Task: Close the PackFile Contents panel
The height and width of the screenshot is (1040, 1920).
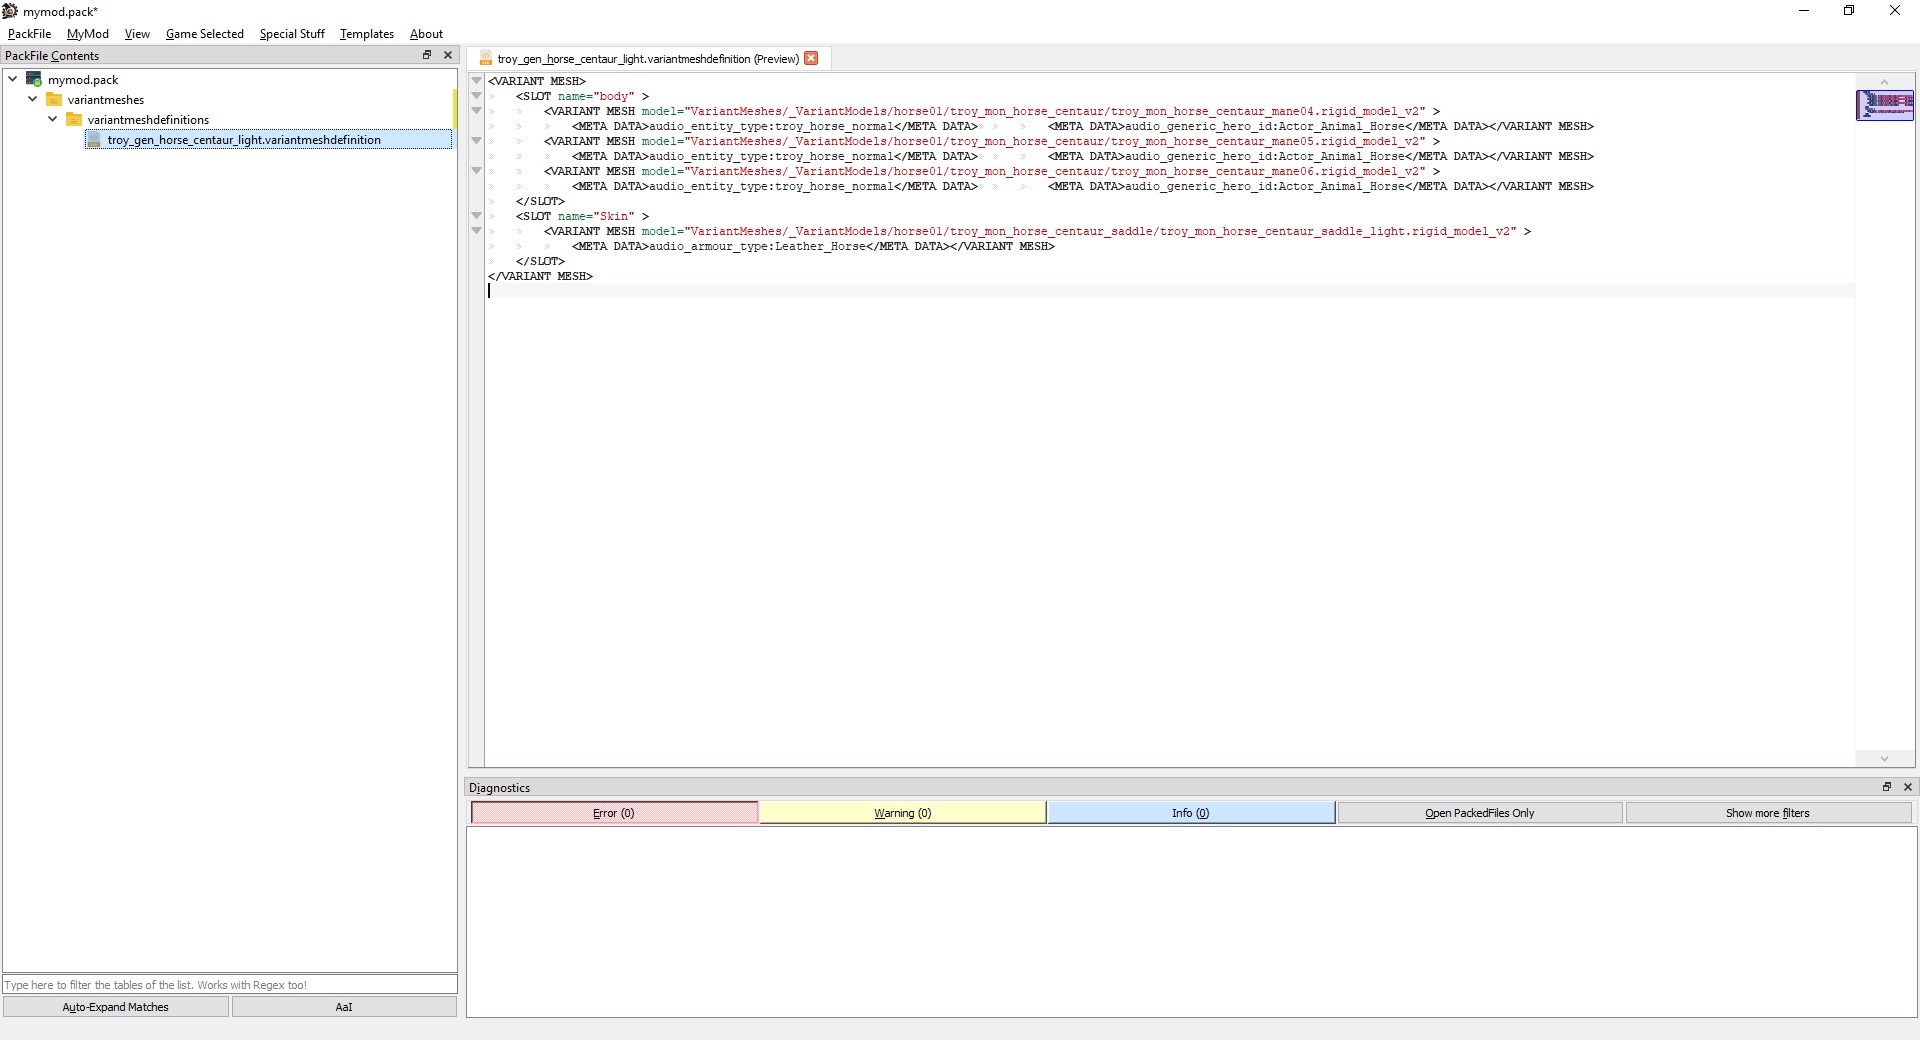Action: 447,55
